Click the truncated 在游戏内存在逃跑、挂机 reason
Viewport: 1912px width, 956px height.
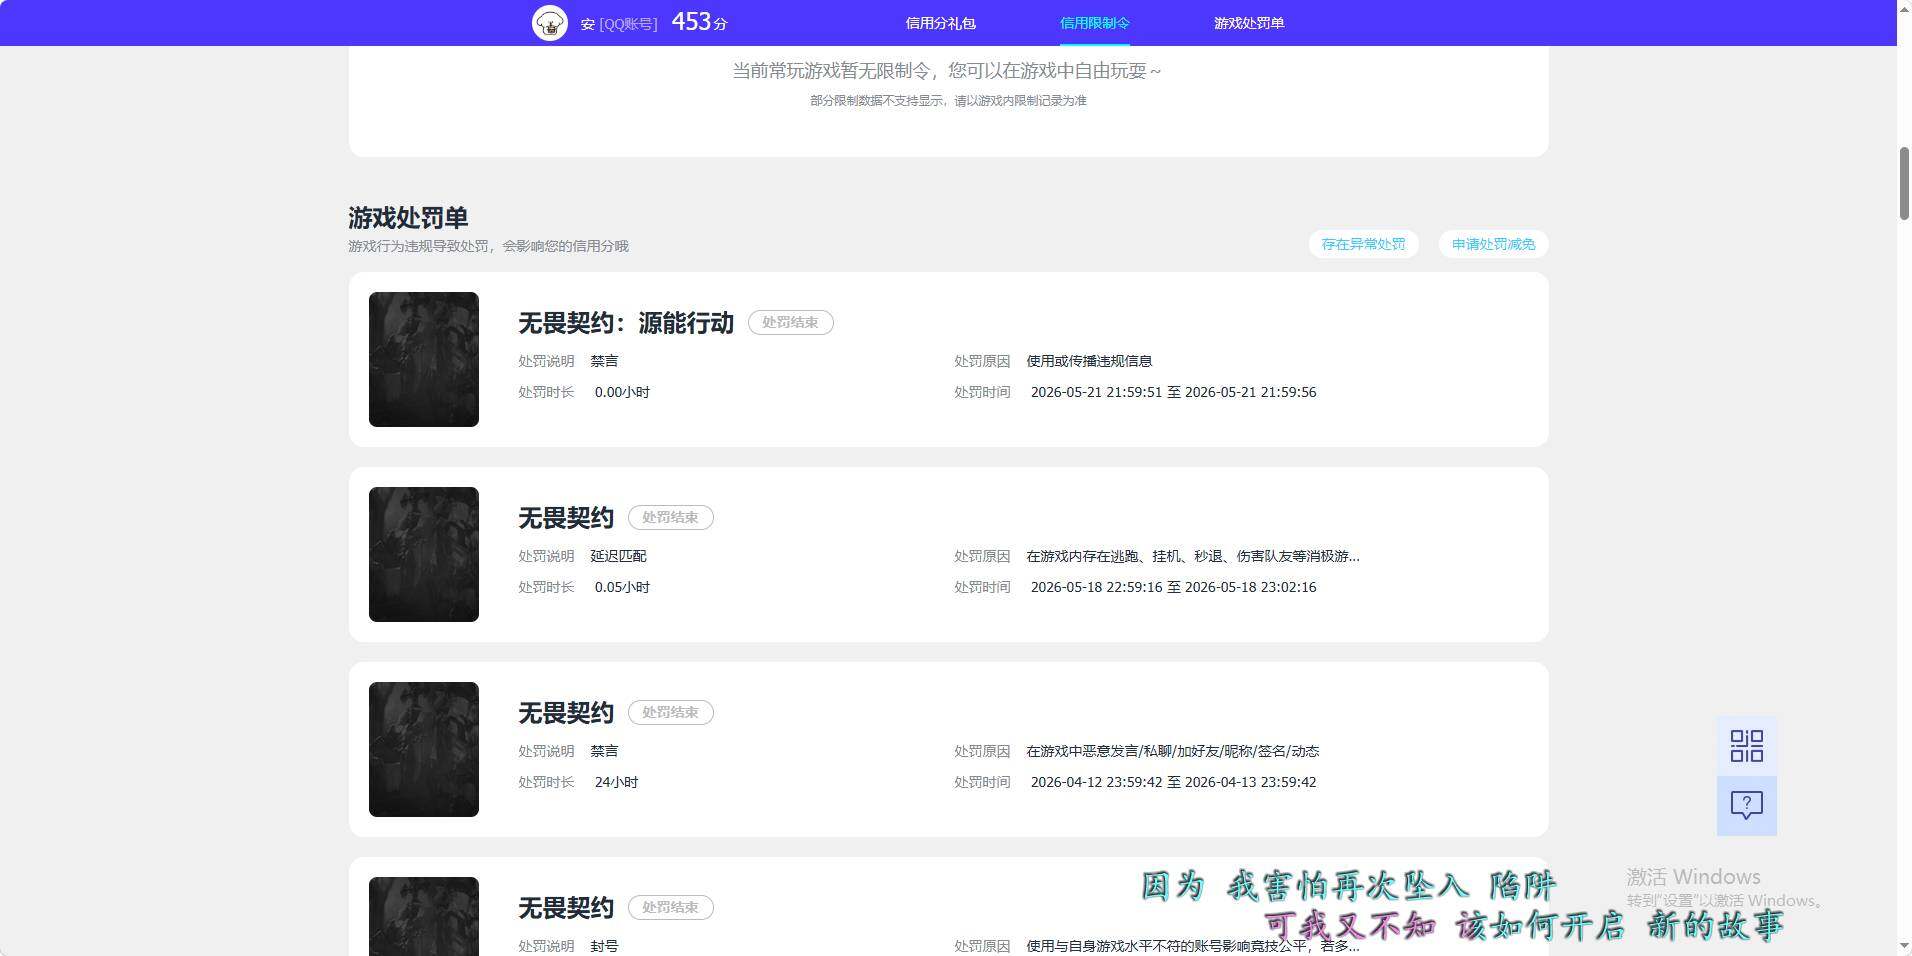point(1193,556)
